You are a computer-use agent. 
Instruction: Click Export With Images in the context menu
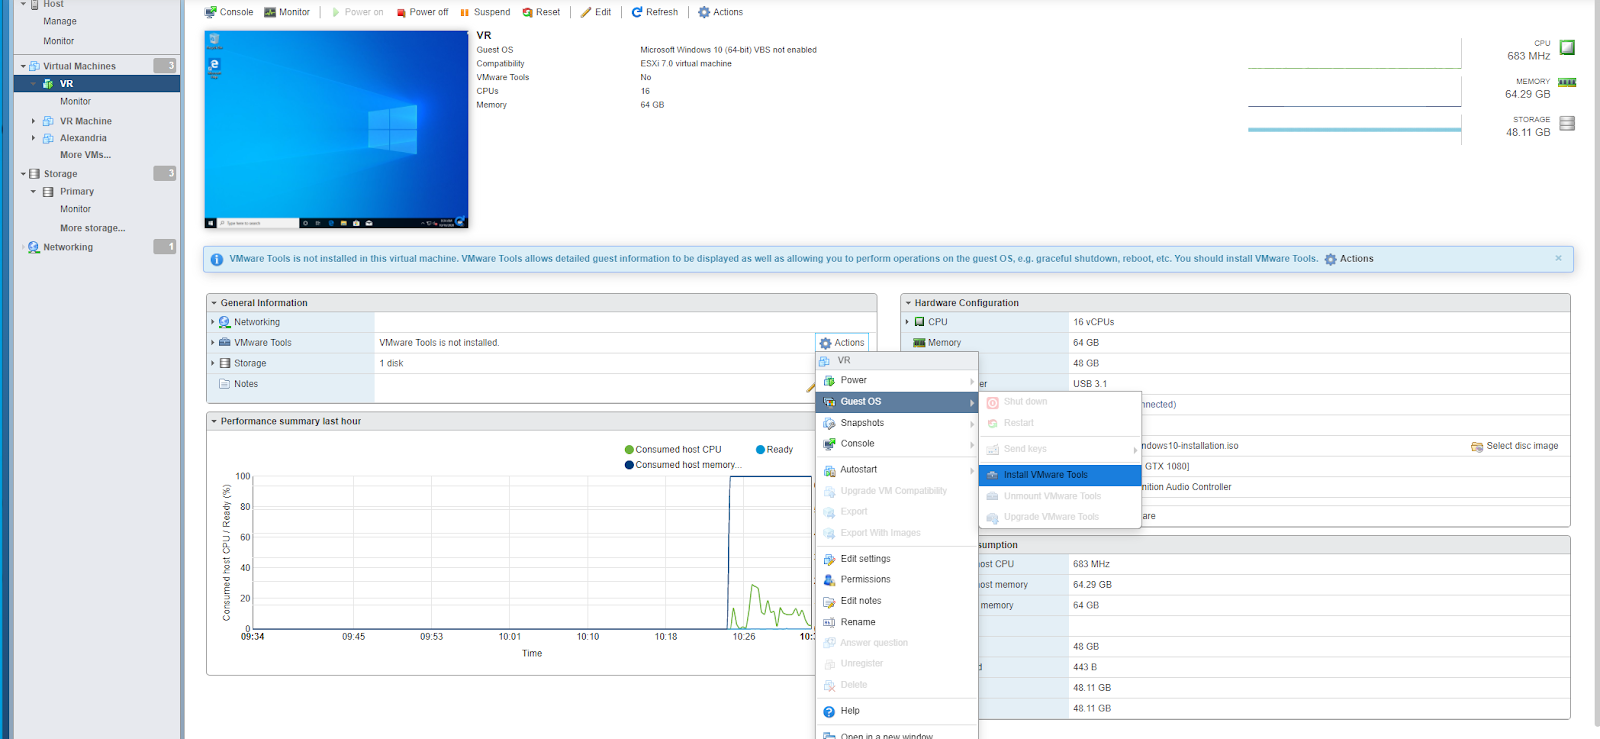tap(897, 533)
